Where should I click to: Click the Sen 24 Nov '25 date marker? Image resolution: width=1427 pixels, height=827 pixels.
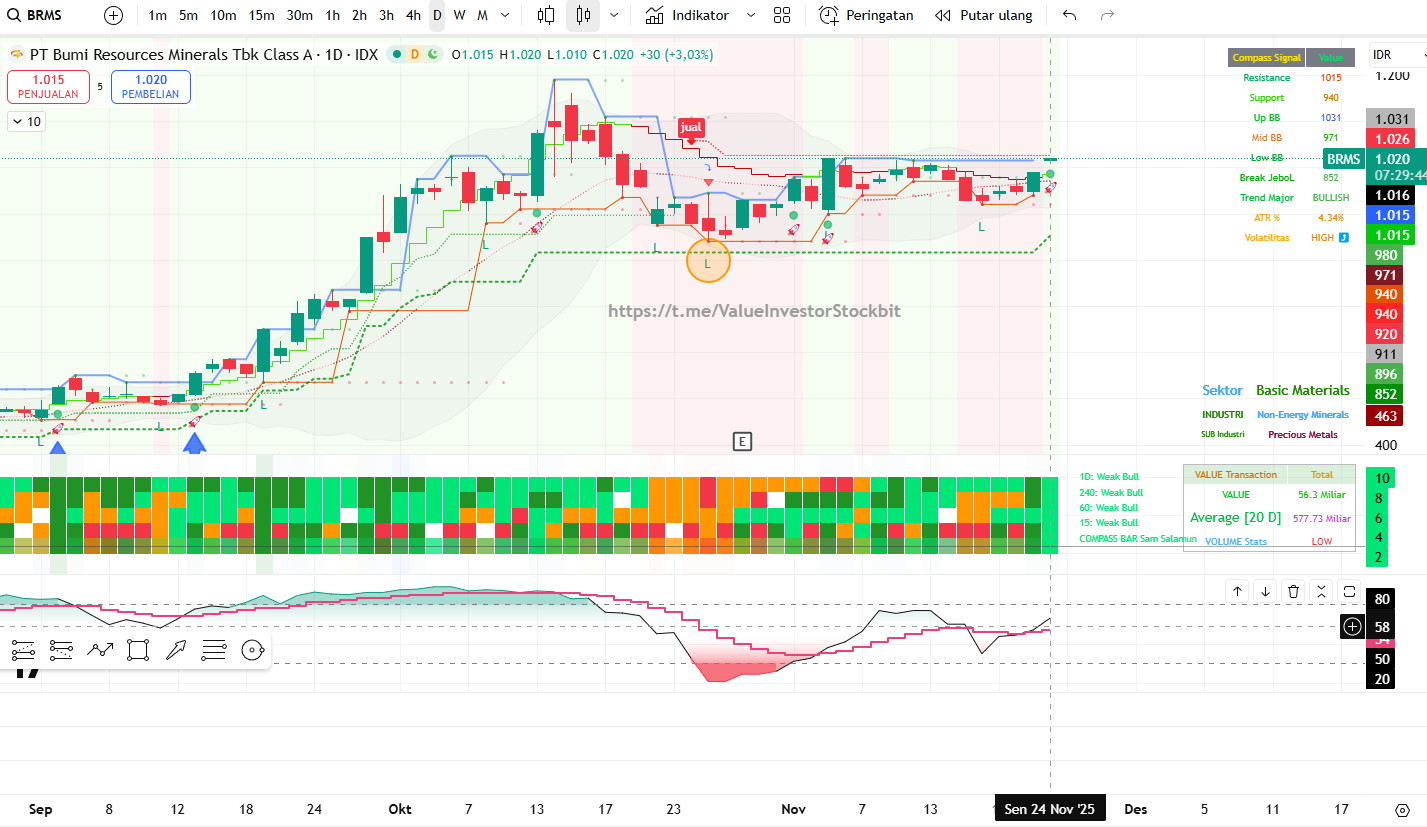point(1050,809)
